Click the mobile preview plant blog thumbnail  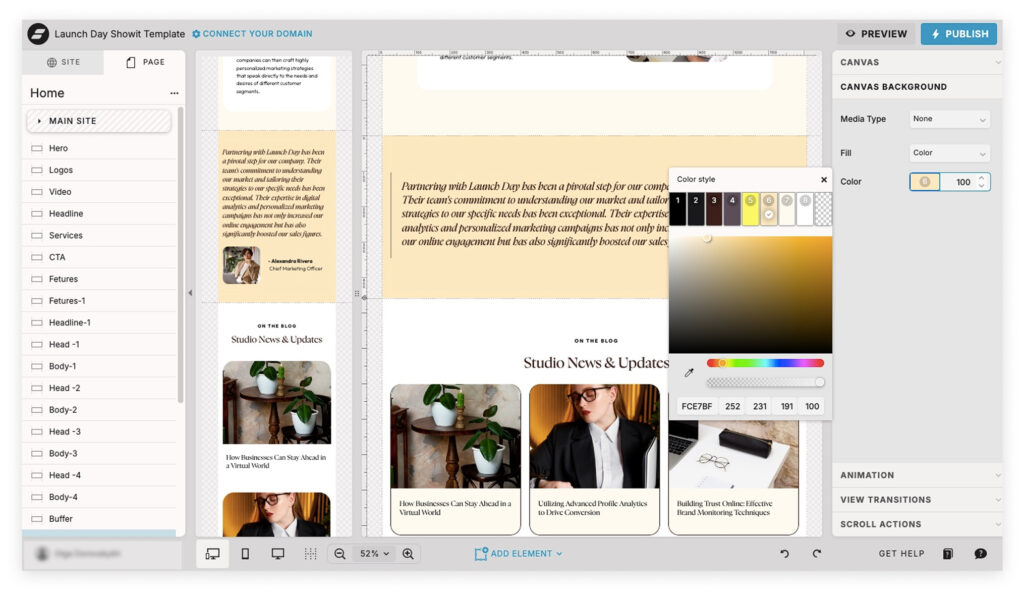277,403
